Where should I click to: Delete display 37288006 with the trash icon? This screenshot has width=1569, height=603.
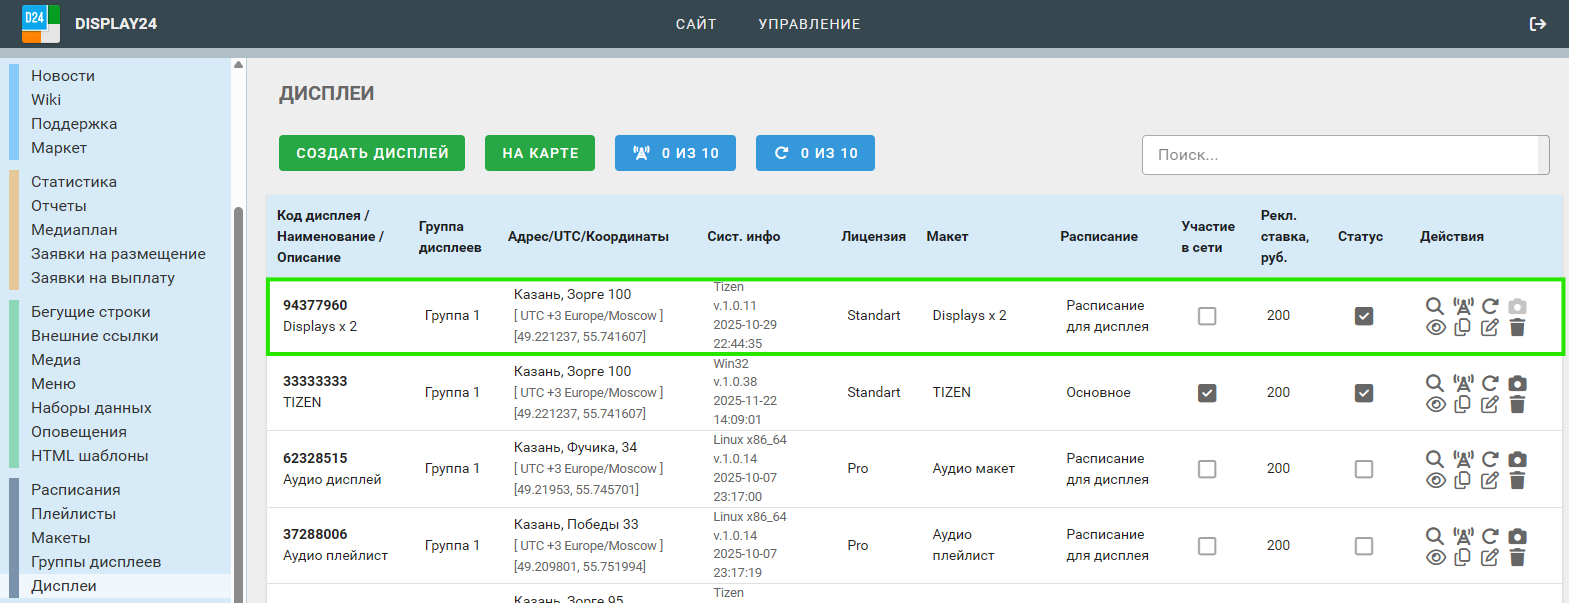[x=1517, y=557]
